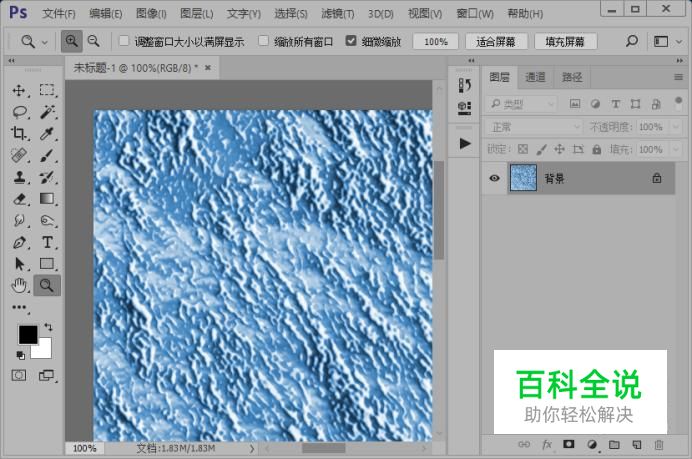Viewport: 692px width, 459px height.
Task: Open the 3D panel icon
Action: point(464,107)
